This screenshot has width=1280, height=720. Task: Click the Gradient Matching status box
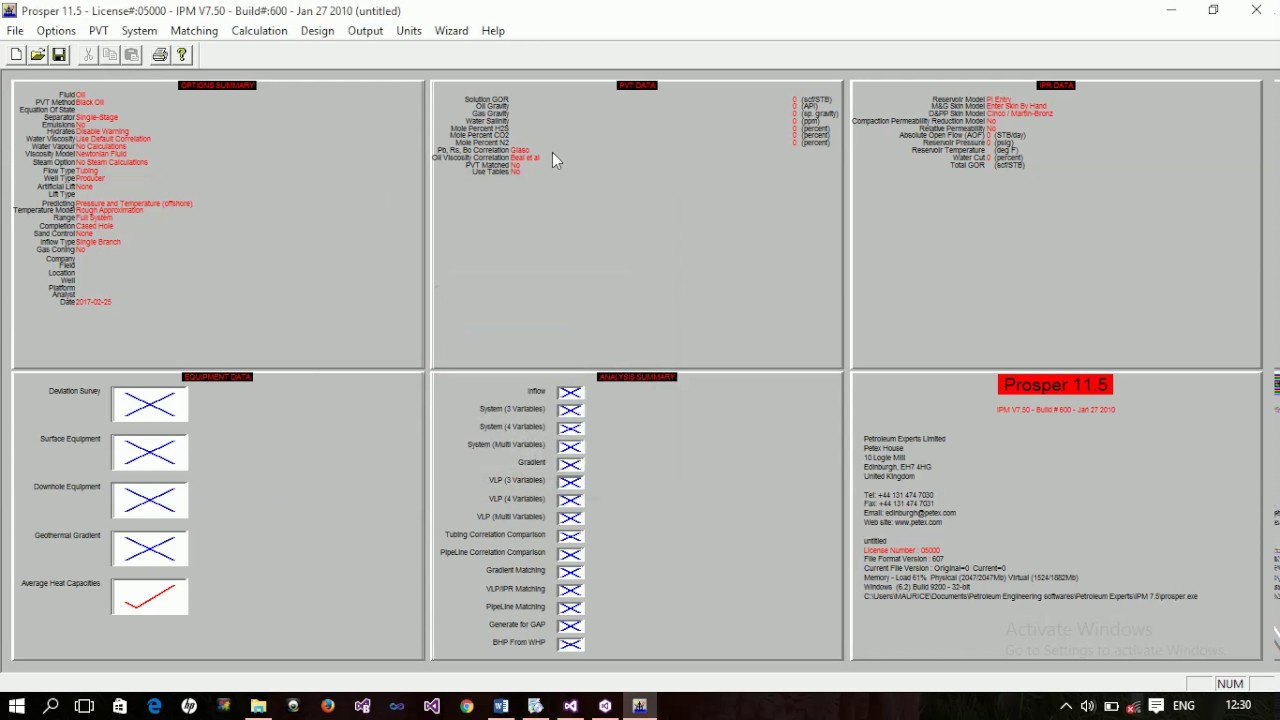571,571
